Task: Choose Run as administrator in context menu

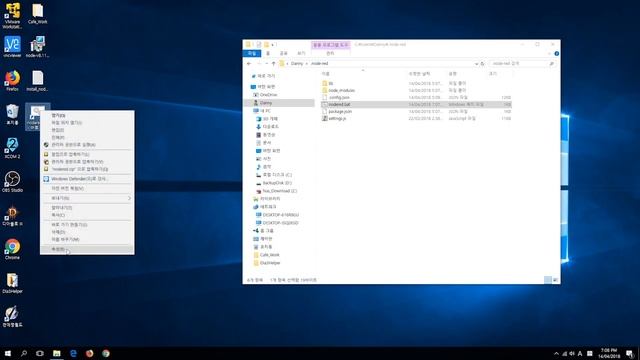Action: point(87,145)
